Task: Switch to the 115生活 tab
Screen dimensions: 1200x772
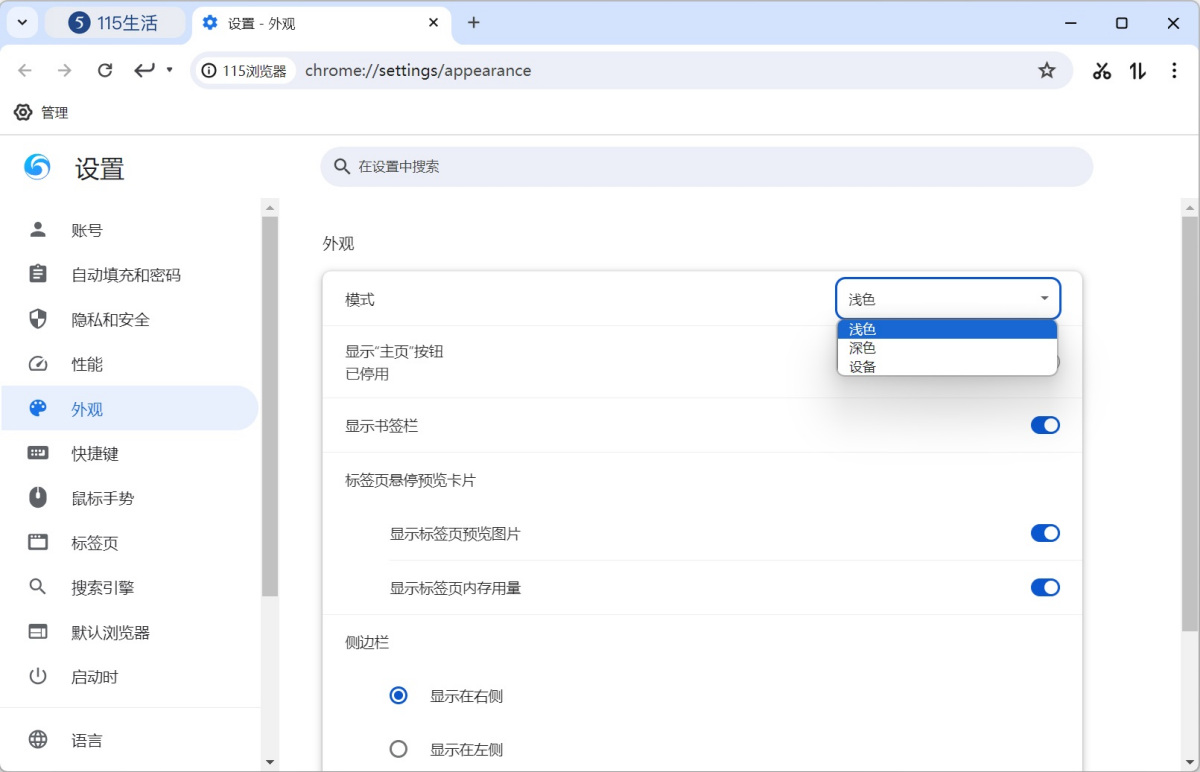Action: (x=115, y=23)
